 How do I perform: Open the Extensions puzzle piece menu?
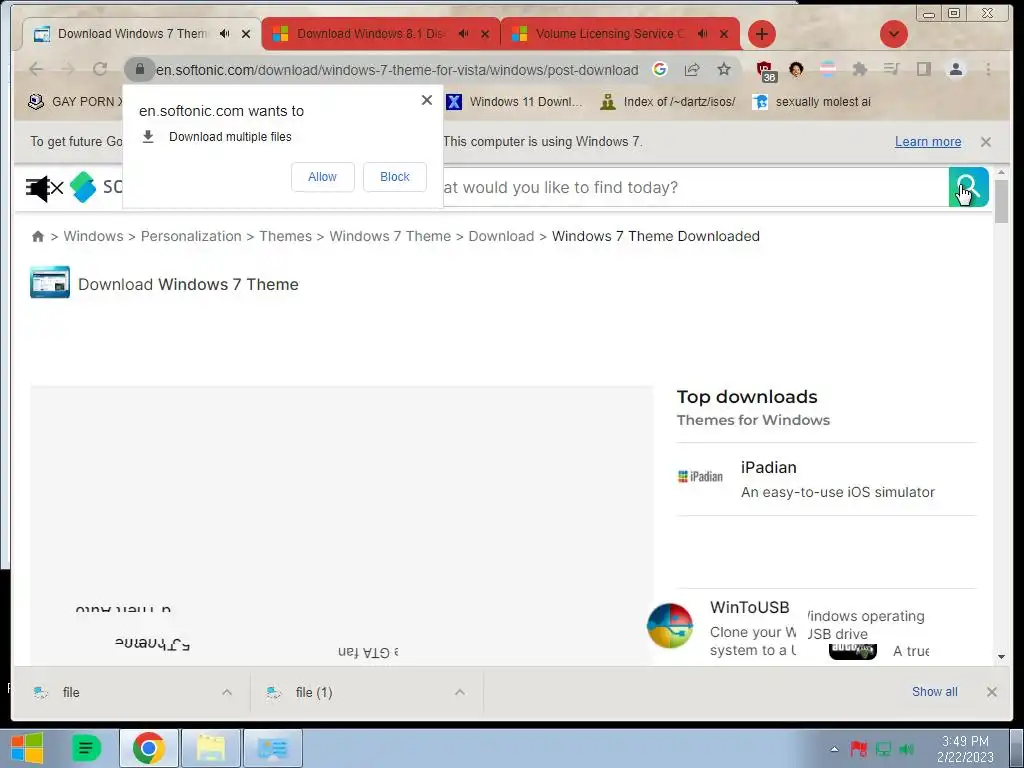[859, 69]
